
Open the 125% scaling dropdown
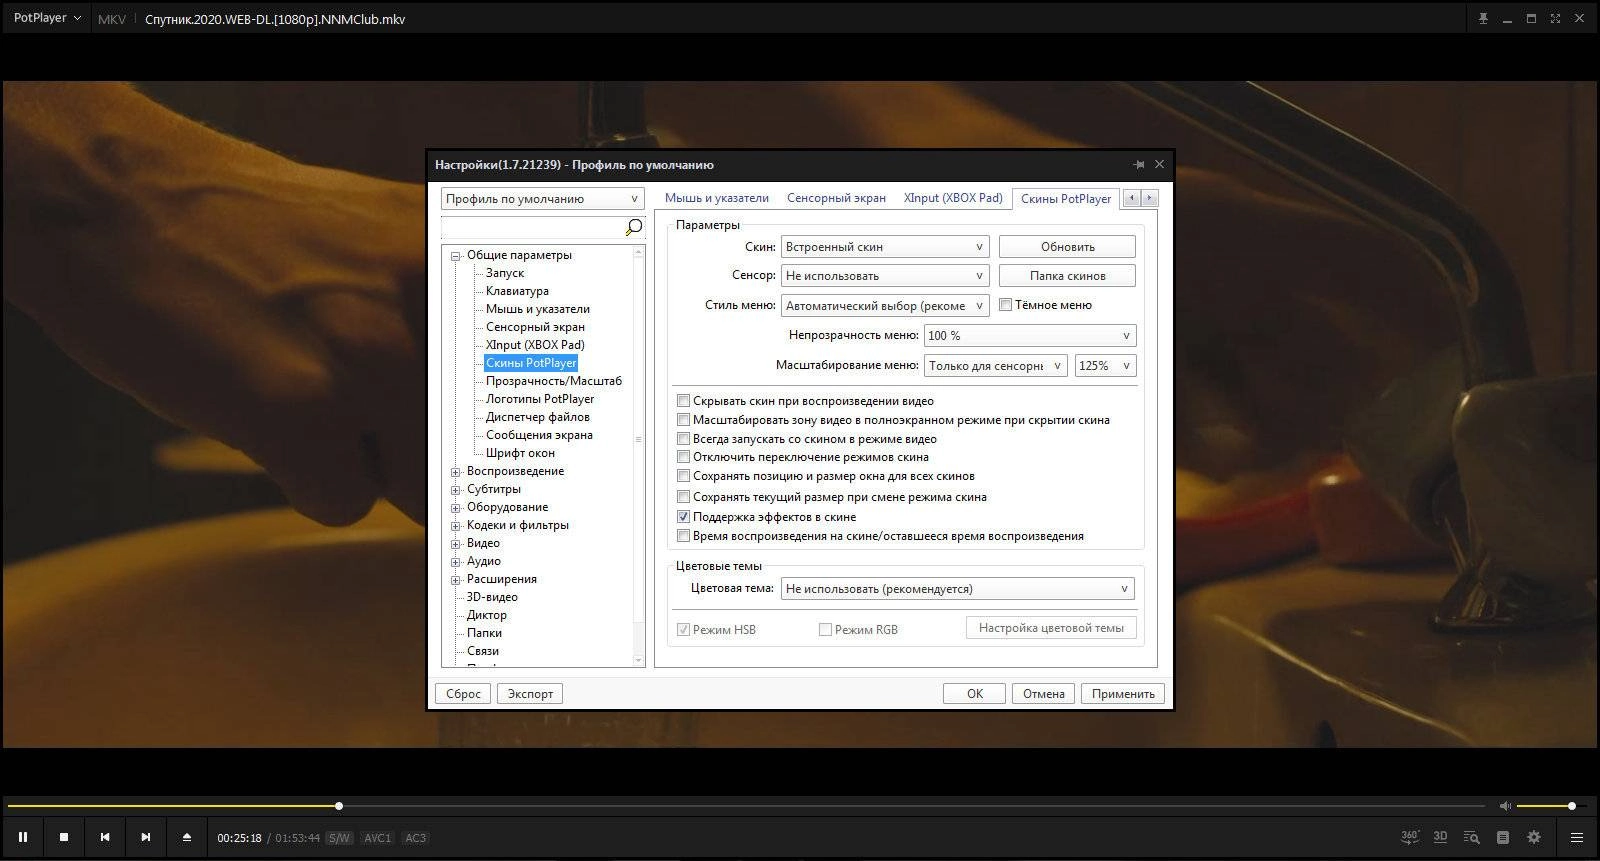[1106, 366]
